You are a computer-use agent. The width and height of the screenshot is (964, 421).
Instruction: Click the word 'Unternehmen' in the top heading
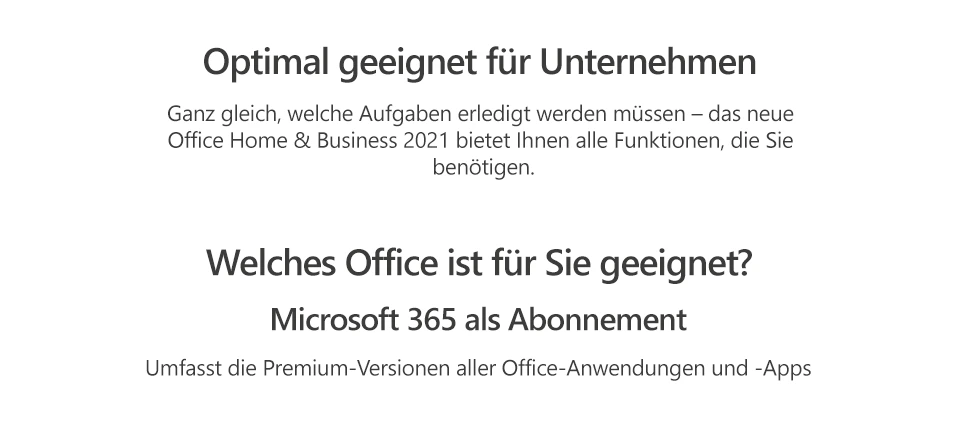click(648, 61)
